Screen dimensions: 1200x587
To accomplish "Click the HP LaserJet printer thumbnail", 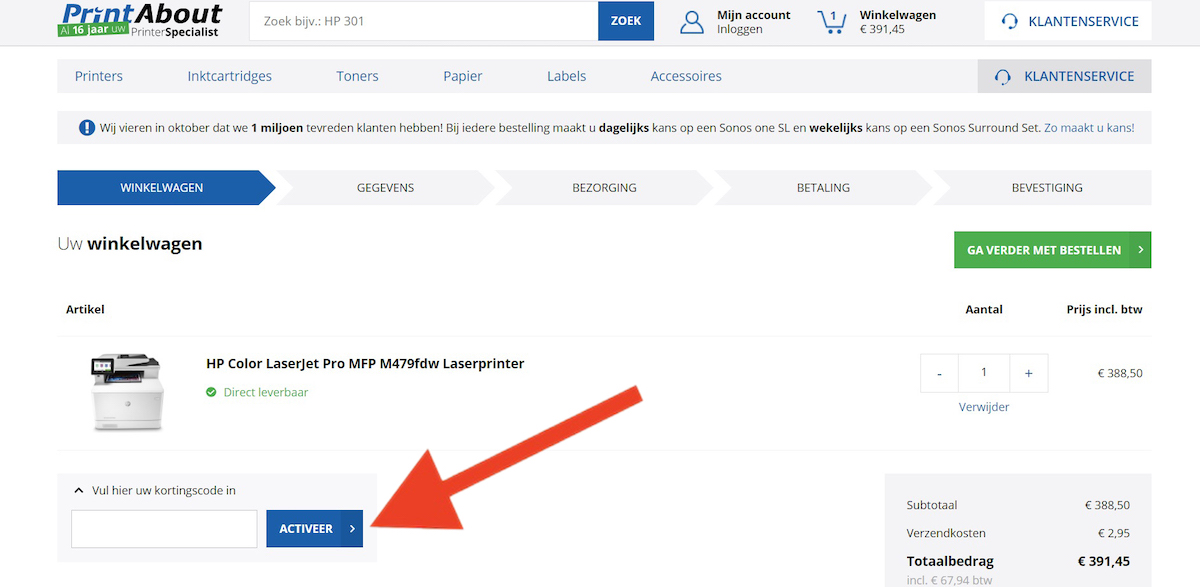I will pyautogui.click(x=125, y=391).
